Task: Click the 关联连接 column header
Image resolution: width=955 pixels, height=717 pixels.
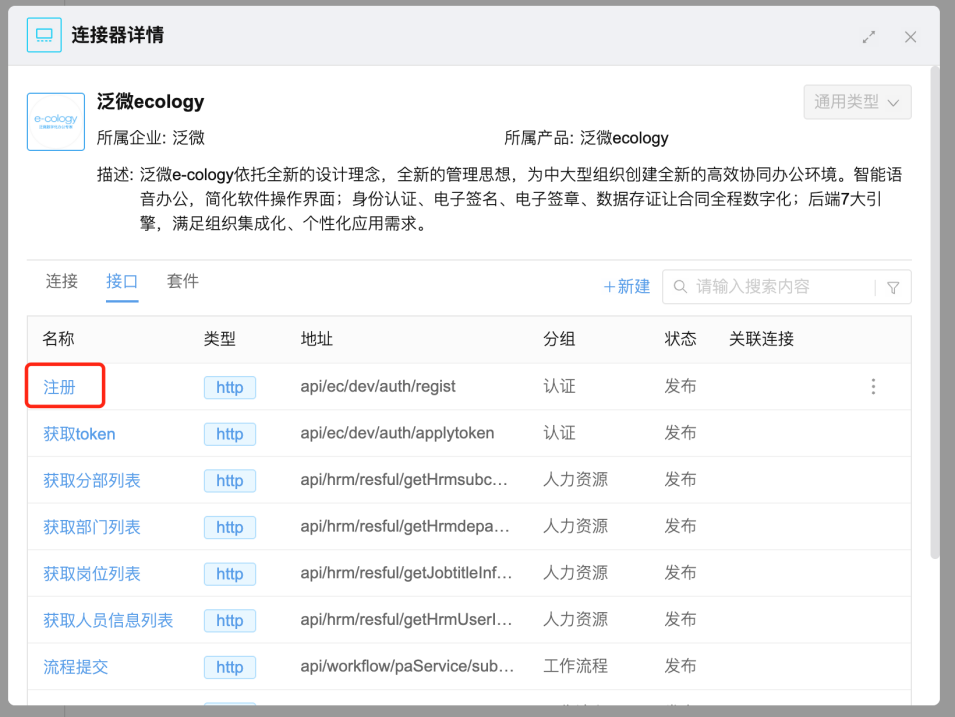Action: point(762,339)
